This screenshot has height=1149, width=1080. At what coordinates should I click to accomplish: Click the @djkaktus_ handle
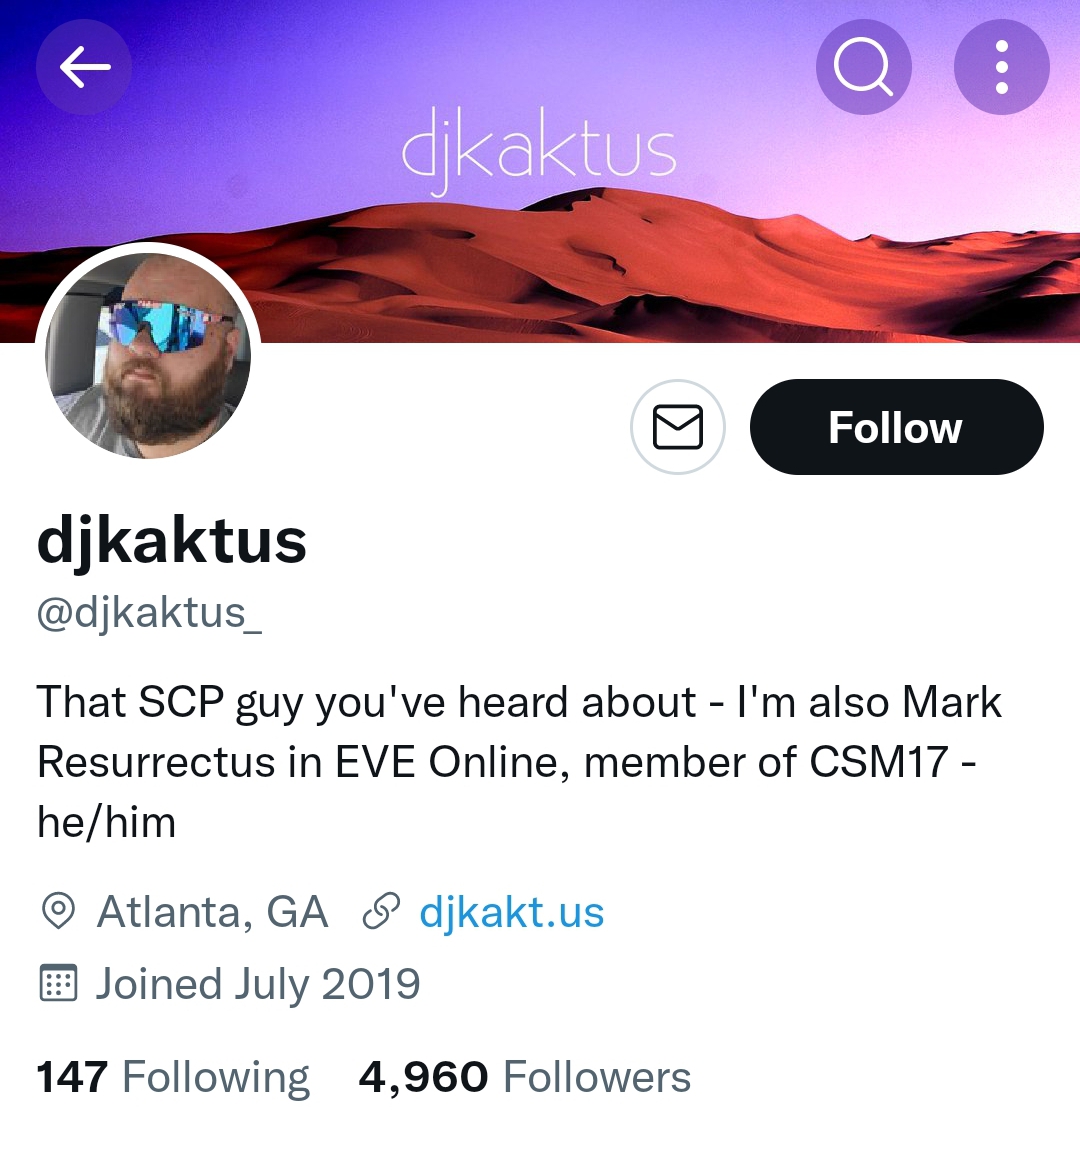[x=149, y=613]
